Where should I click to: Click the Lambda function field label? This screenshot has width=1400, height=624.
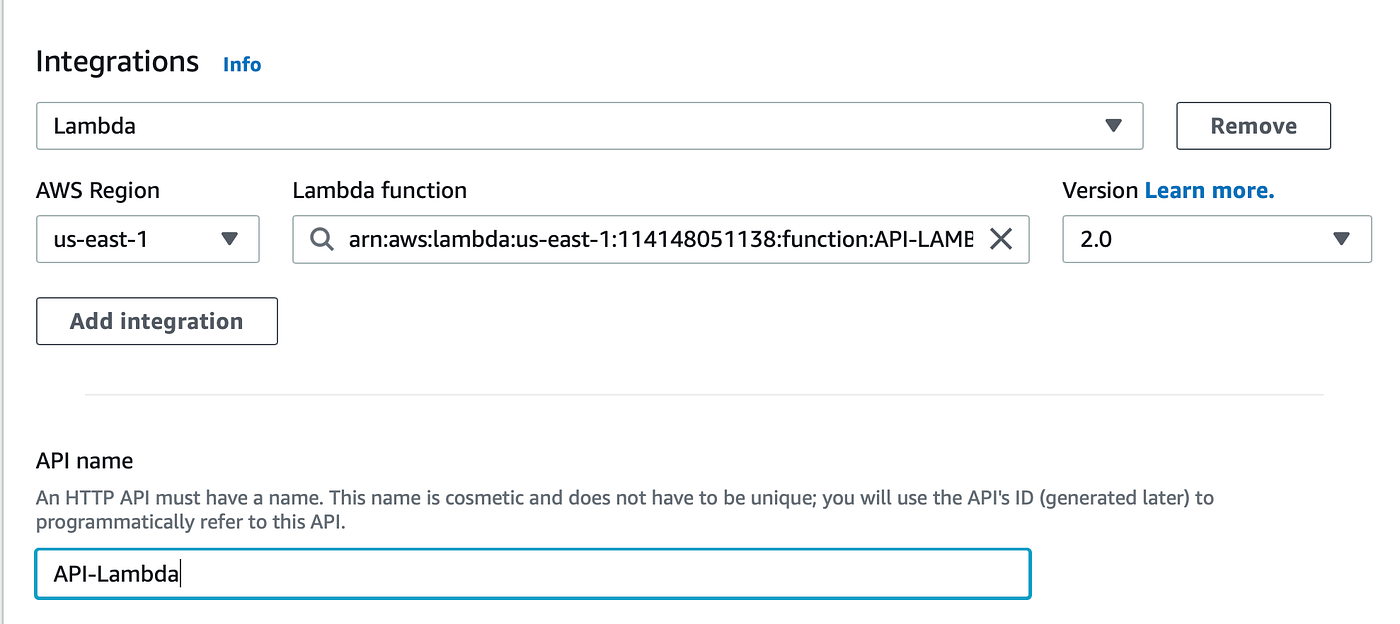click(x=379, y=189)
